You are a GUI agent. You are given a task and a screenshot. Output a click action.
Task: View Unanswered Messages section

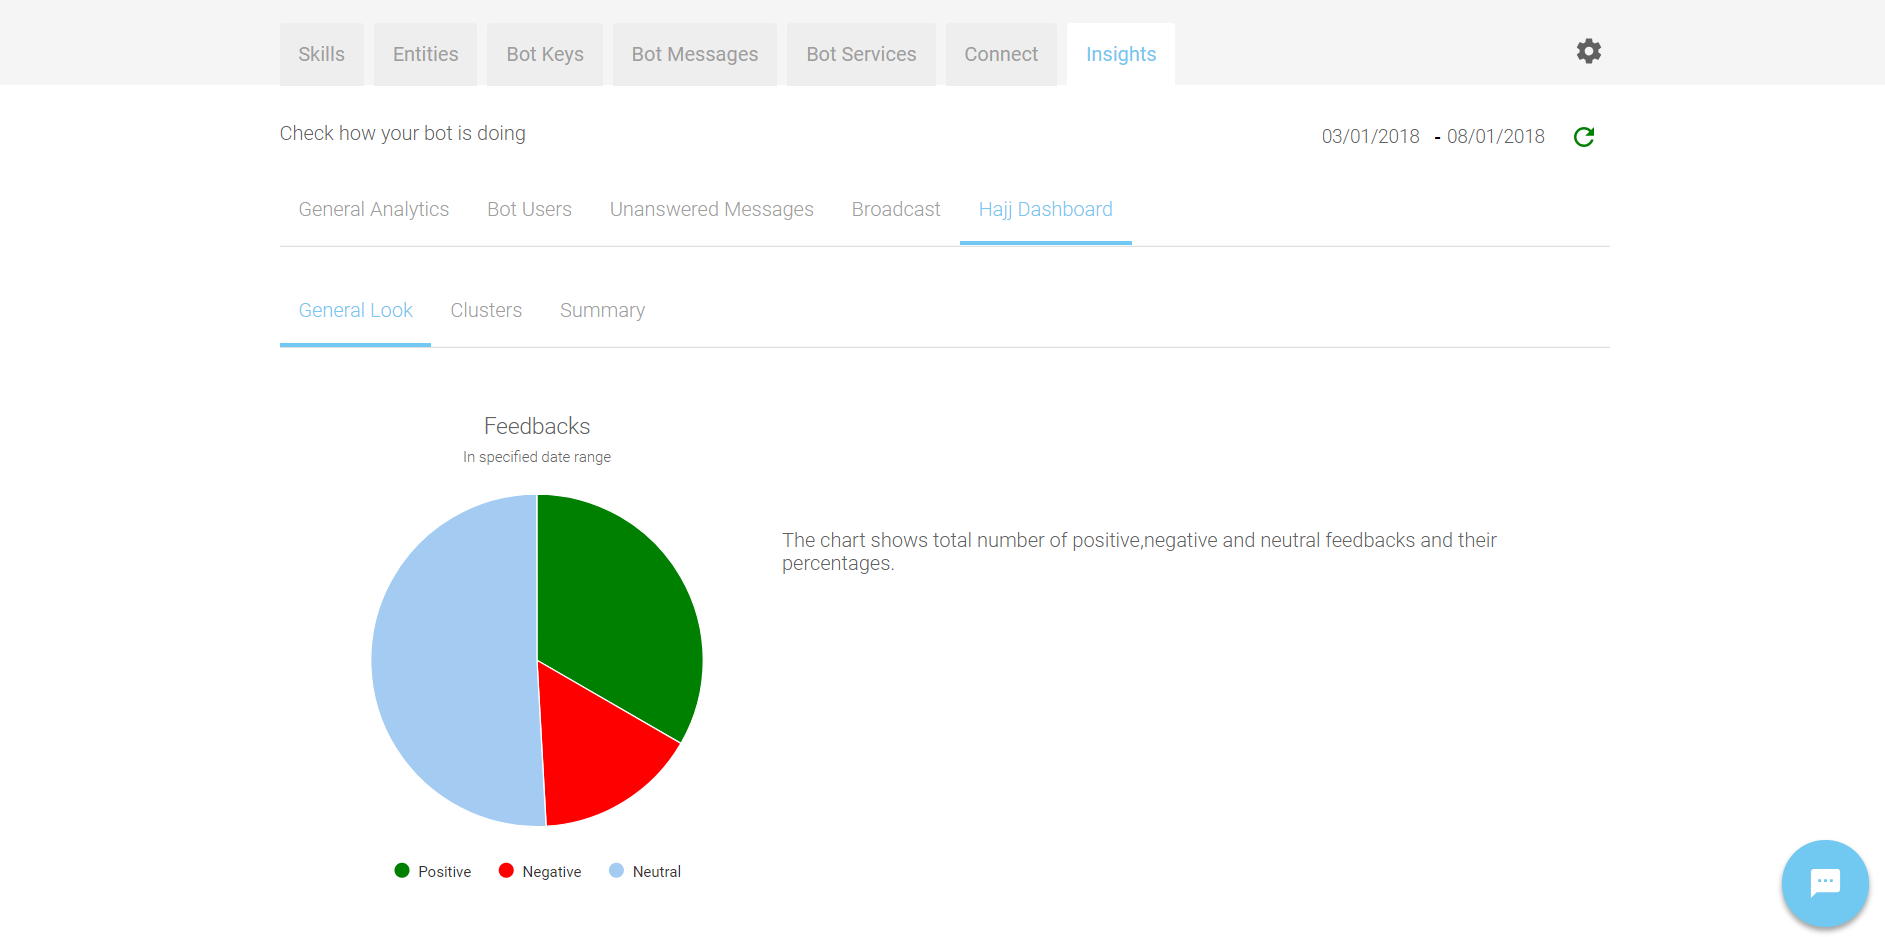[712, 209]
